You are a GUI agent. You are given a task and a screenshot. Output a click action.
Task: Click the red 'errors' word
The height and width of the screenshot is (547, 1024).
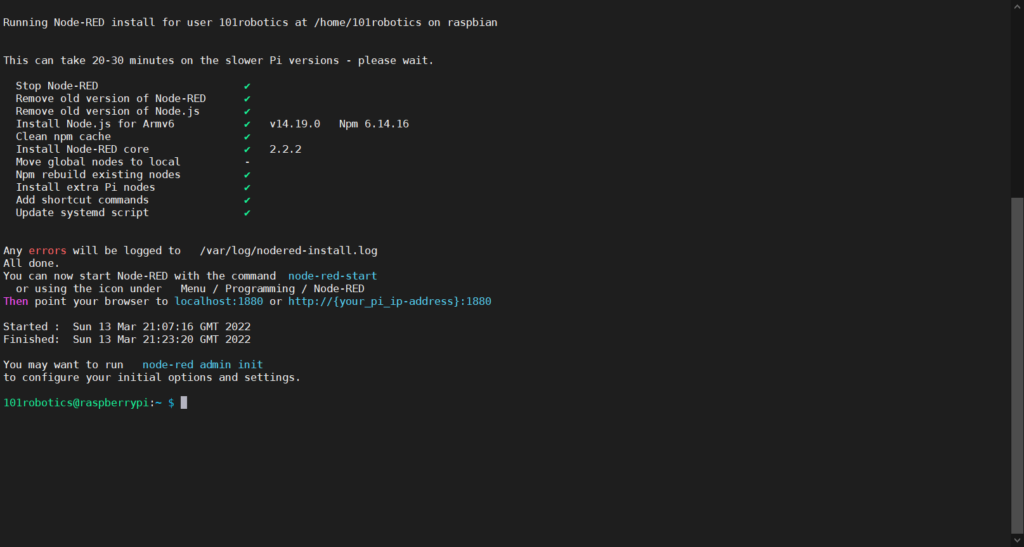(47, 251)
